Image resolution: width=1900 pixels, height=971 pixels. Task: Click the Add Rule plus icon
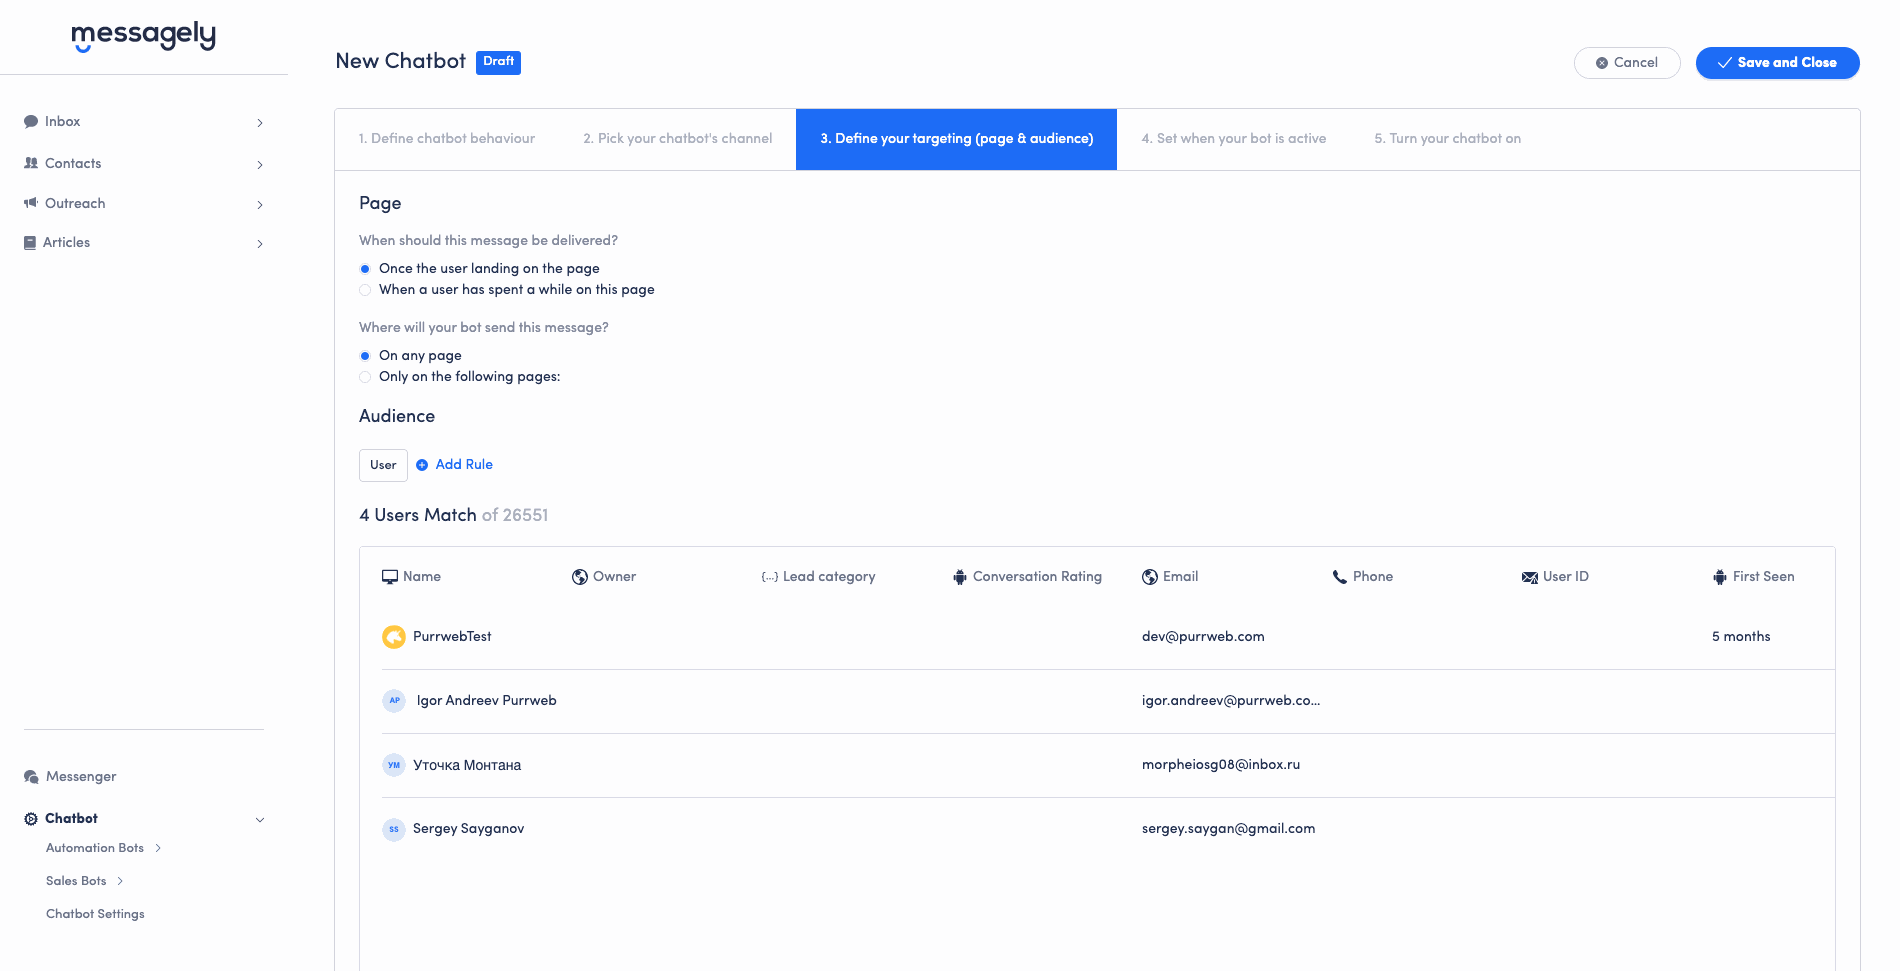click(422, 465)
